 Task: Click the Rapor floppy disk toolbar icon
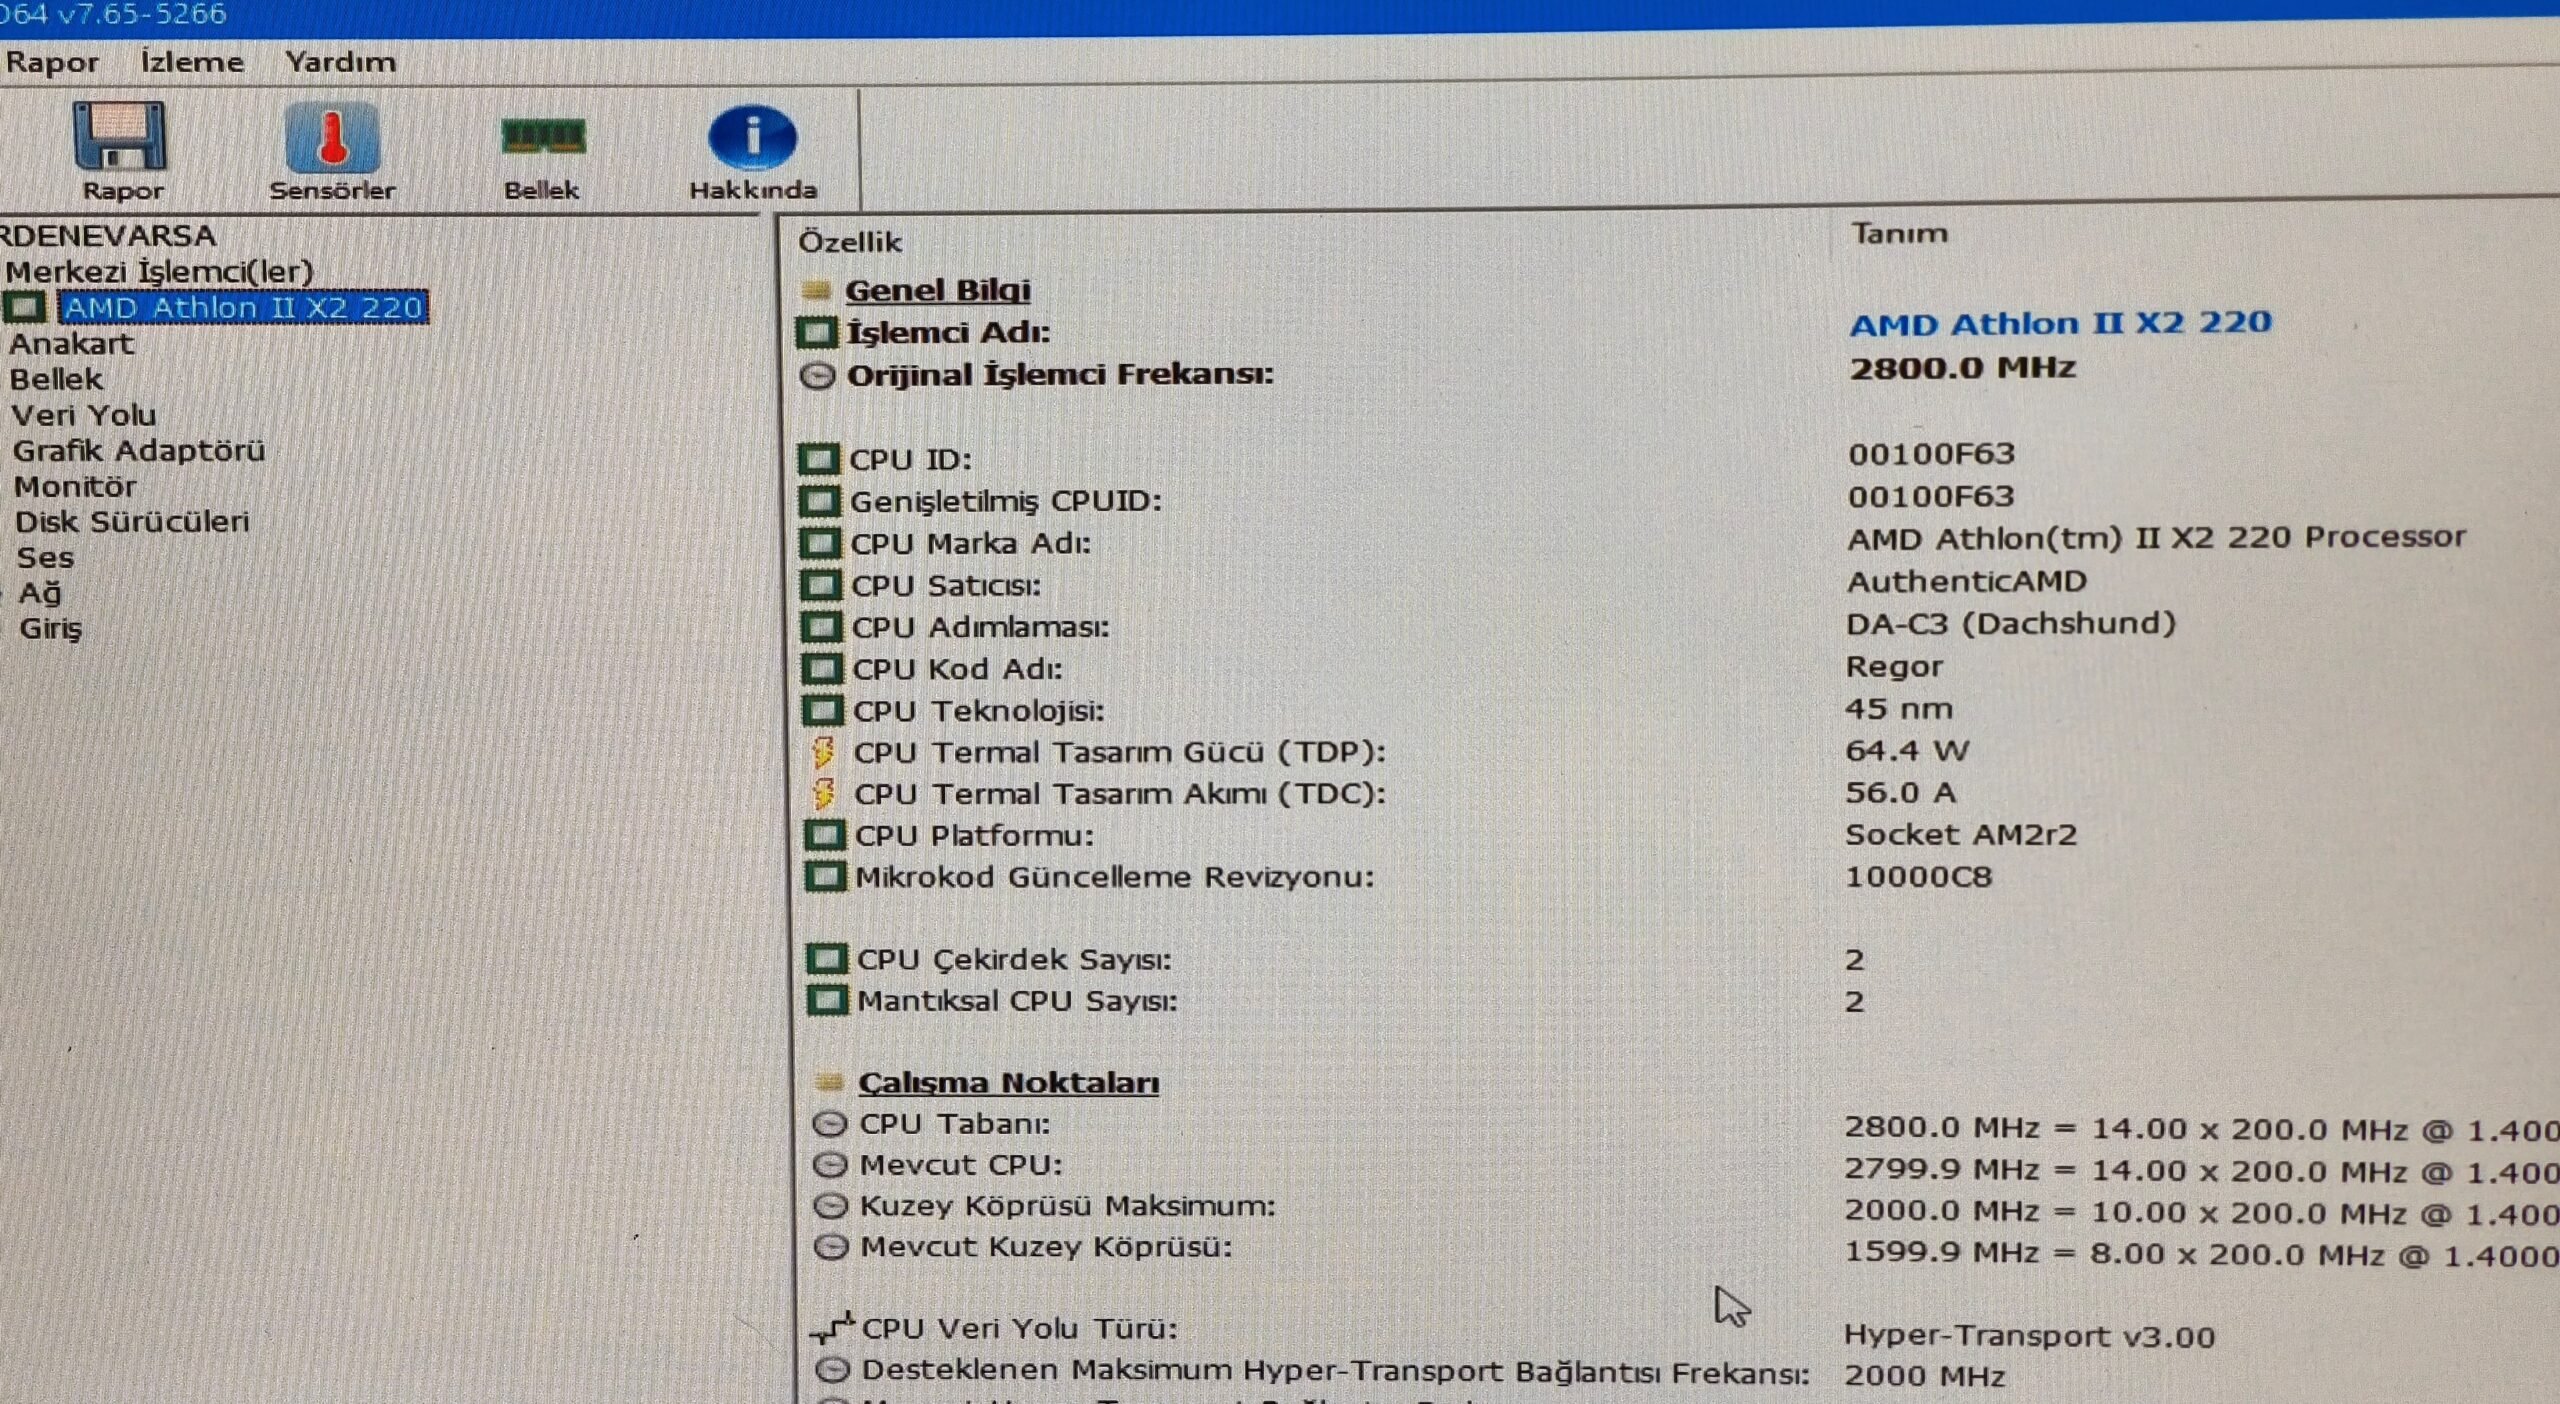click(x=120, y=137)
